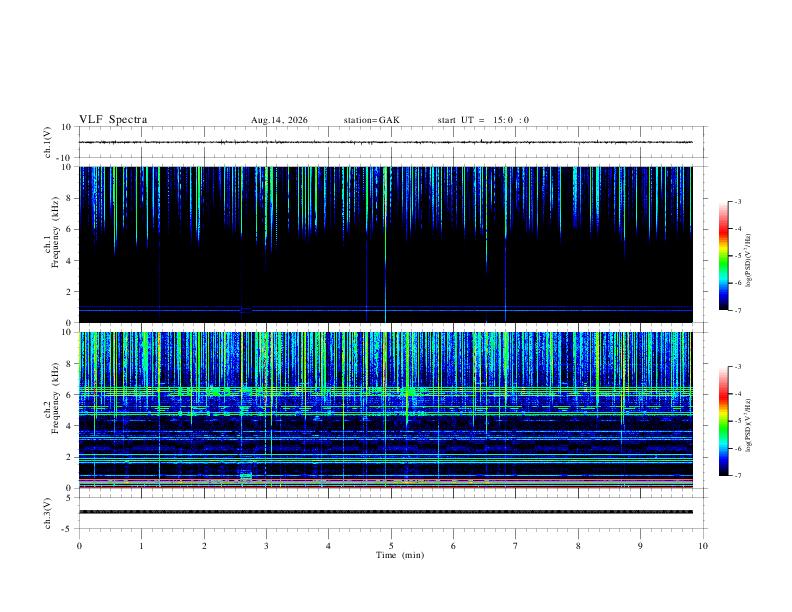The height and width of the screenshot is (612, 792).
Task: Click the ch.3 voltage waveform band
Action: [x=385, y=512]
